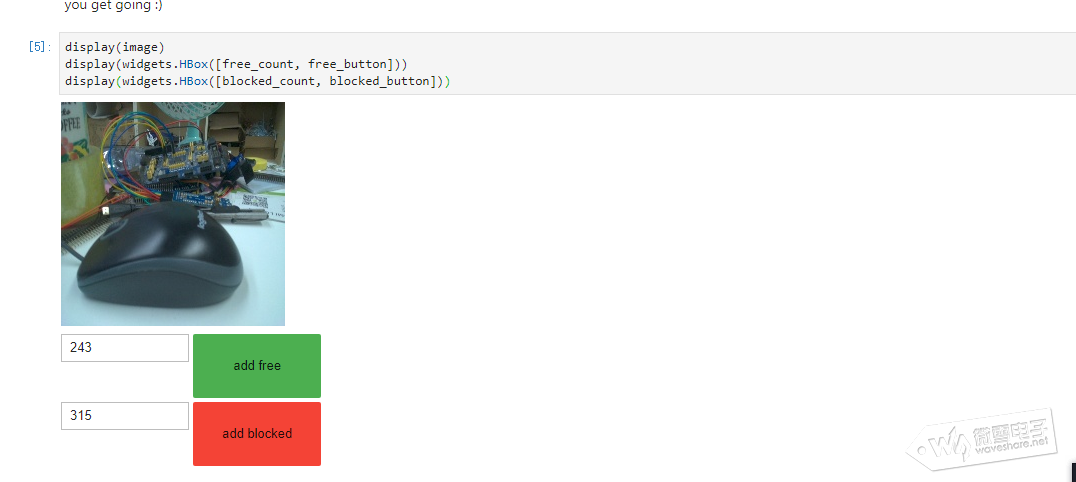Click the Waveshare logo watermark
1076x482 pixels.
983,443
